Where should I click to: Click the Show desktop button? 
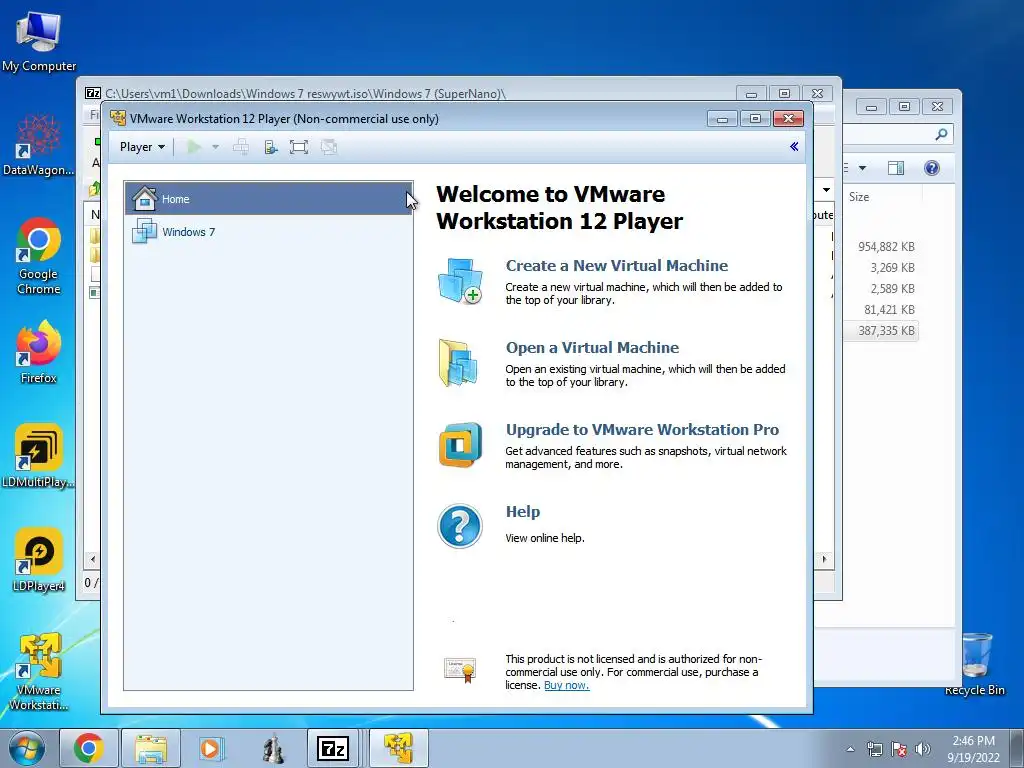coord(1017,748)
